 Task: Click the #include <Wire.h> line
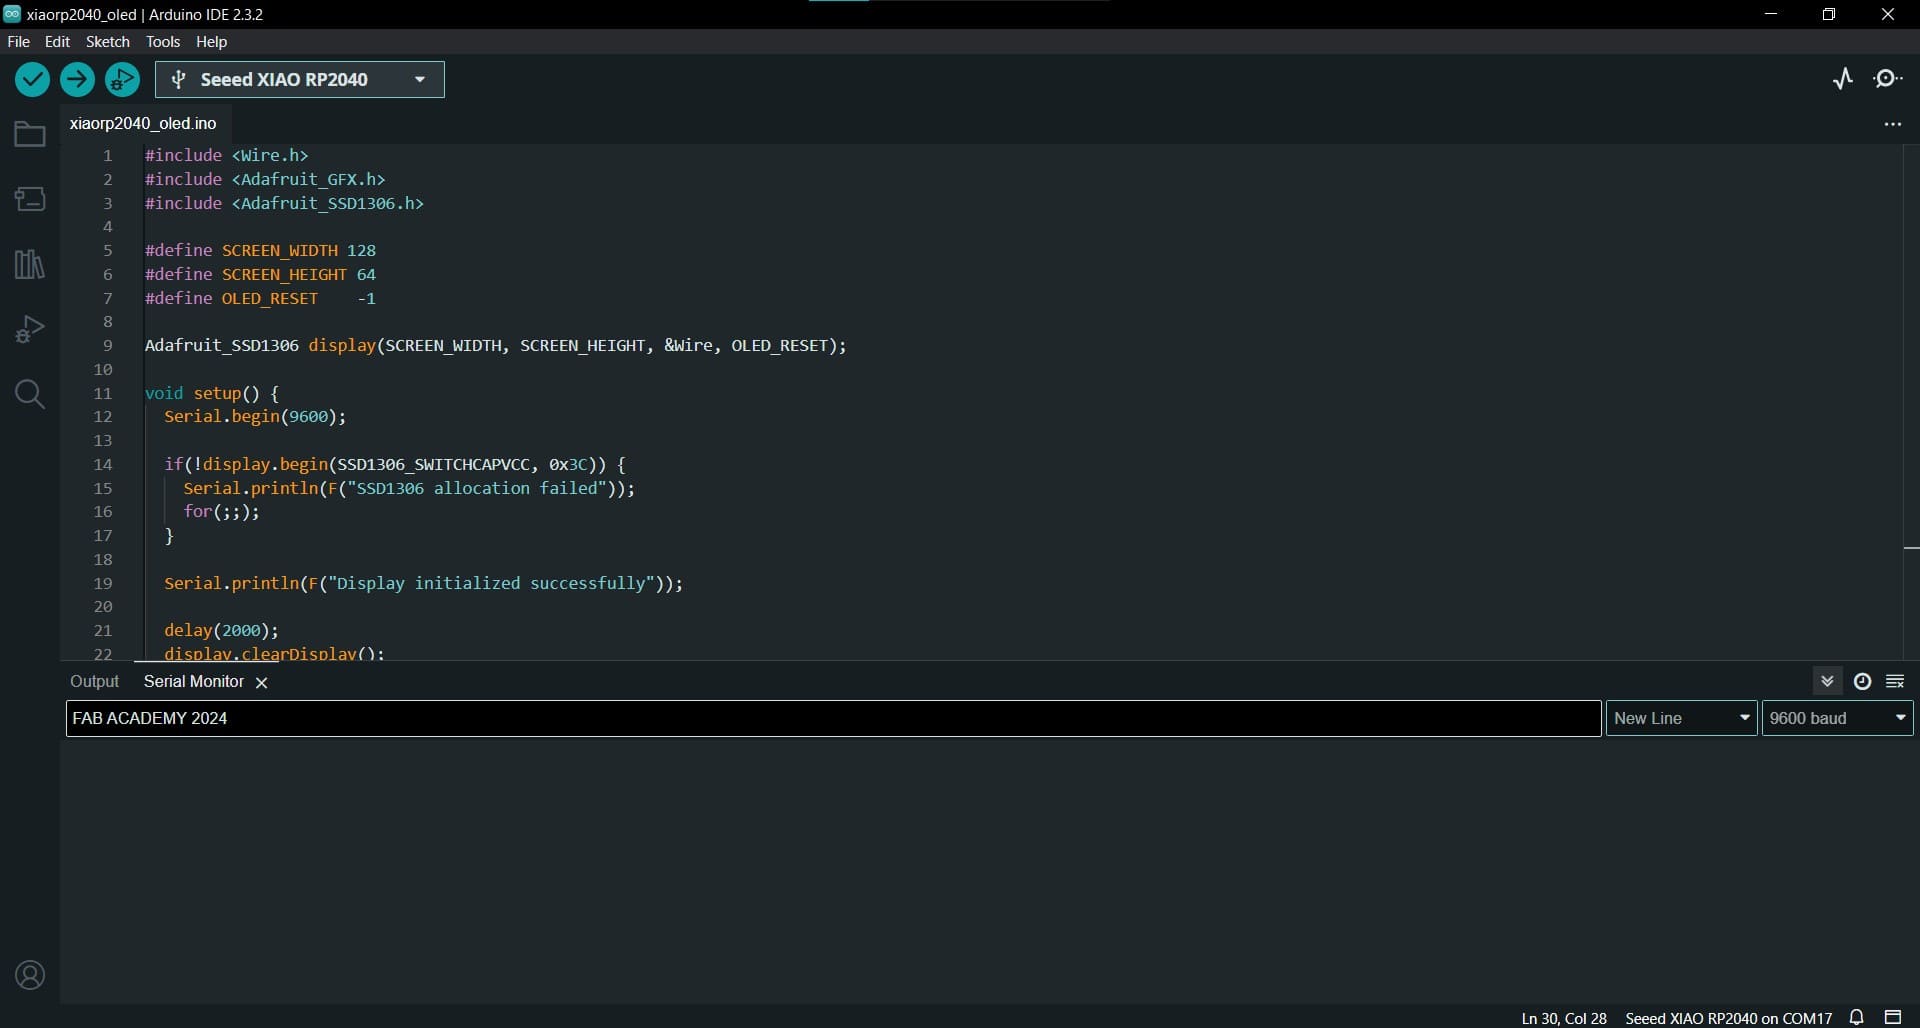[x=226, y=155]
